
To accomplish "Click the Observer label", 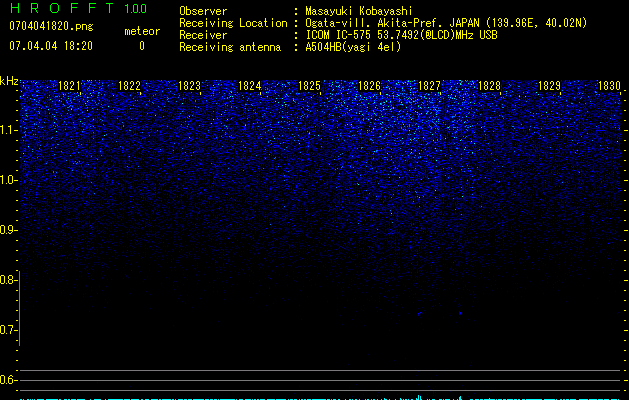I will click(203, 11).
